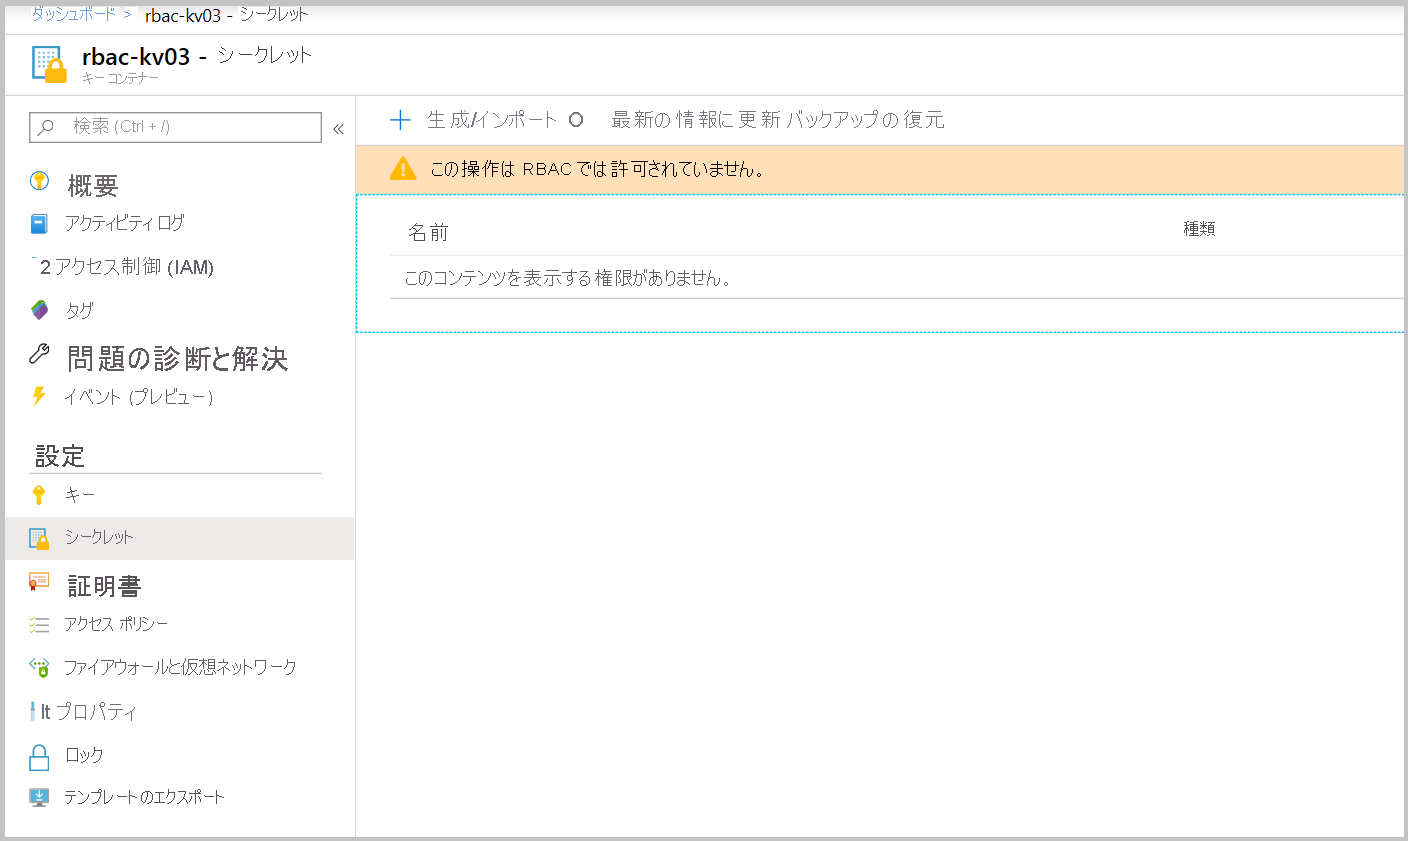Collapse the sidebar with the double chevron
Image resolution: width=1408 pixels, height=841 pixels.
coord(338,128)
